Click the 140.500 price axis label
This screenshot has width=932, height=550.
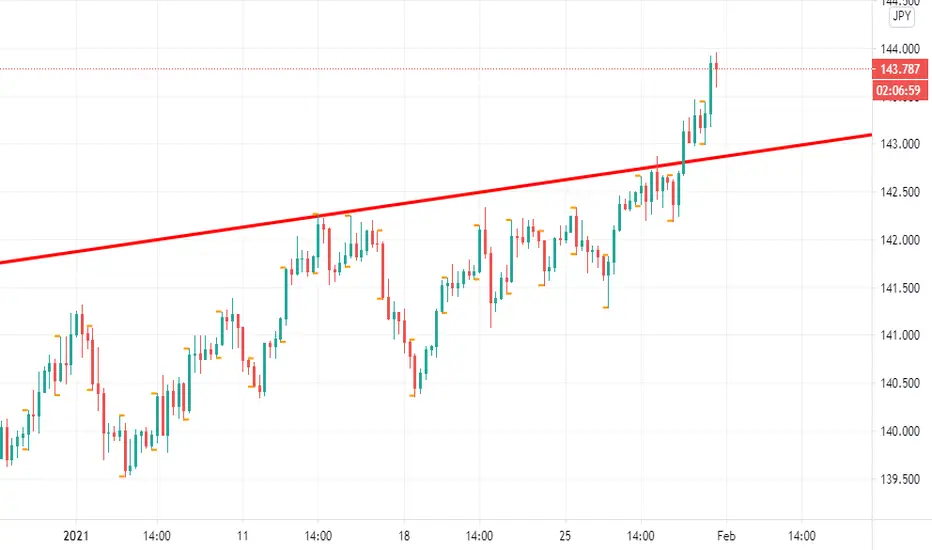click(900, 384)
